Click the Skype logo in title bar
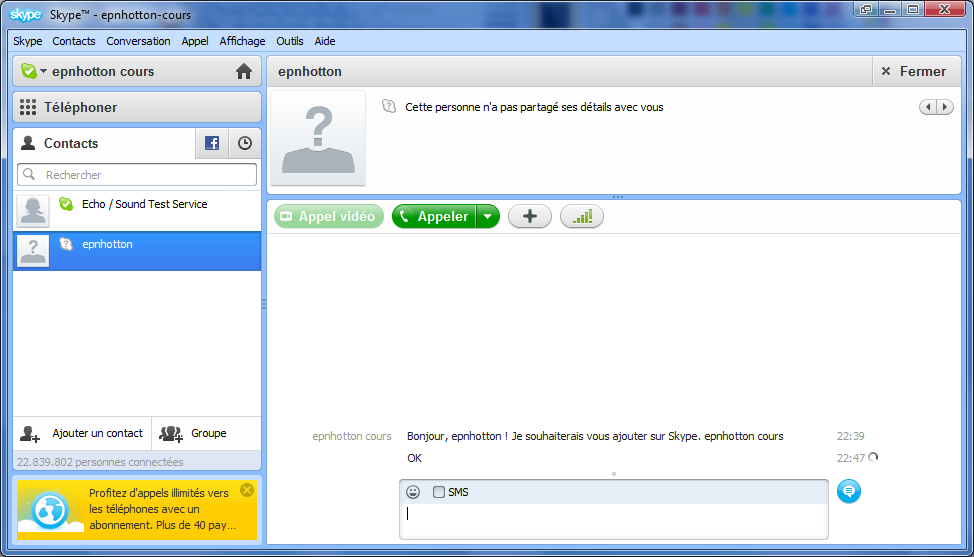The width and height of the screenshot is (974, 557). [x=26, y=14]
